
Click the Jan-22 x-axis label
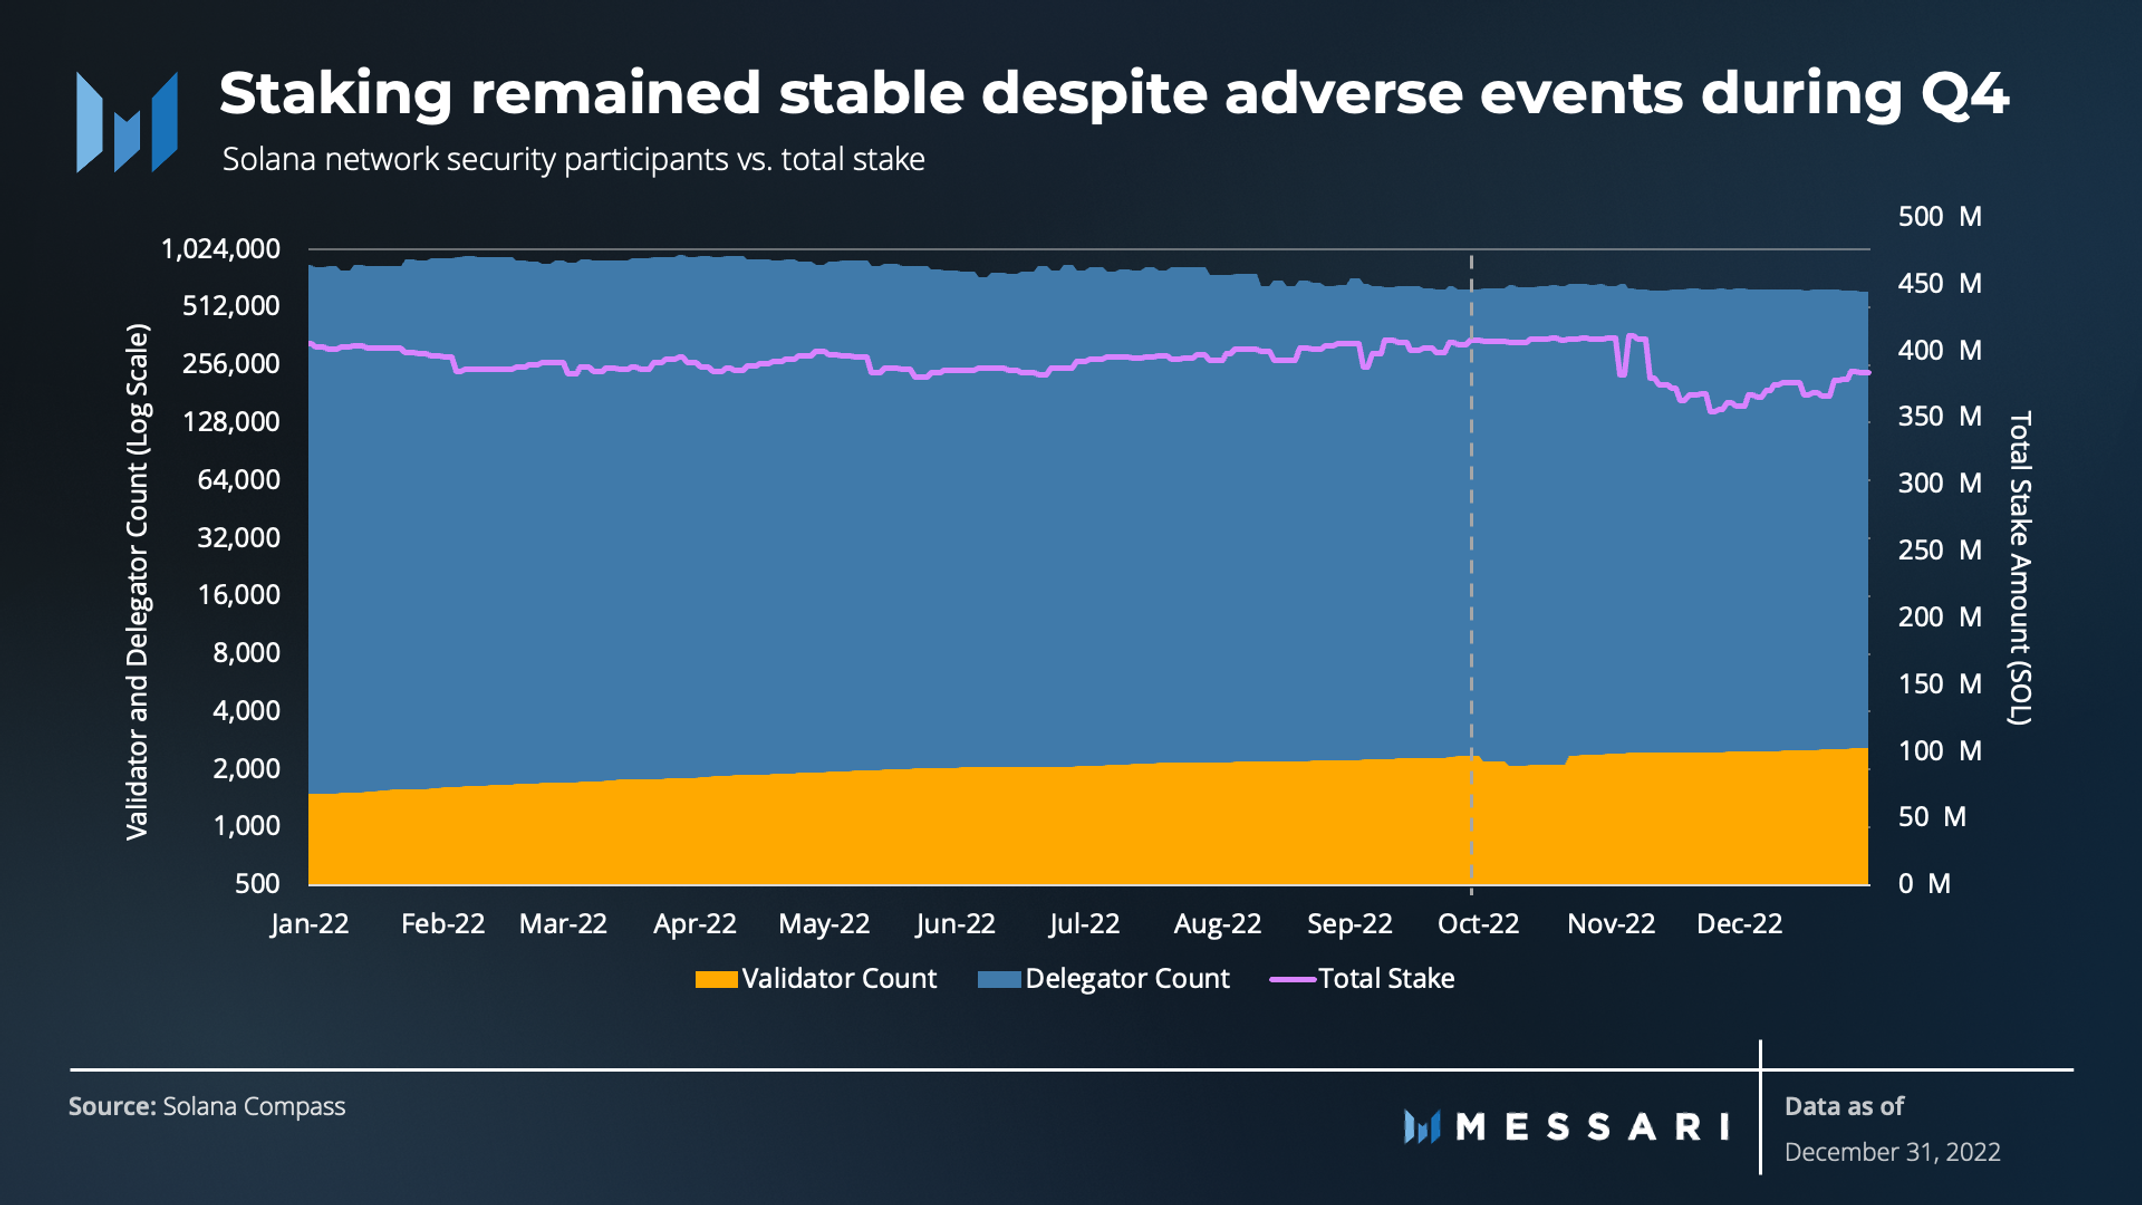pyautogui.click(x=309, y=923)
